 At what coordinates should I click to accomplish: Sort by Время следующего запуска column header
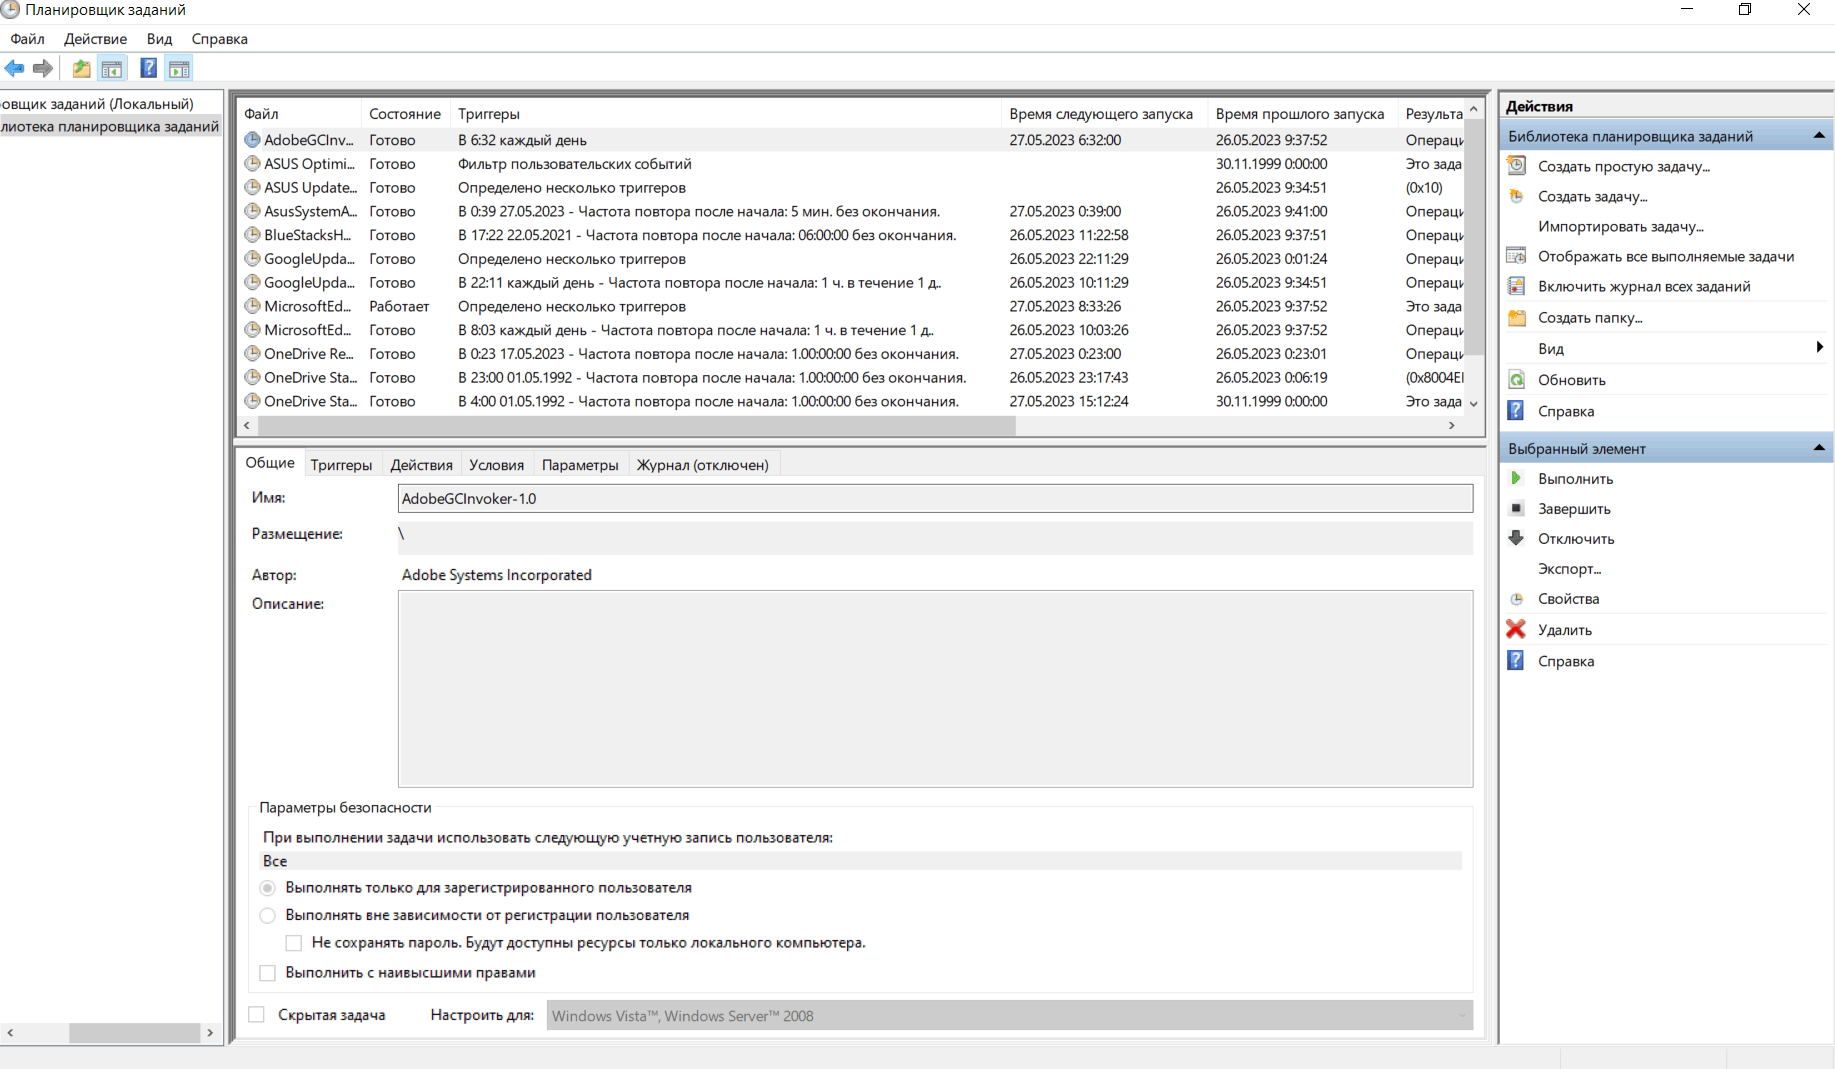pos(1101,114)
